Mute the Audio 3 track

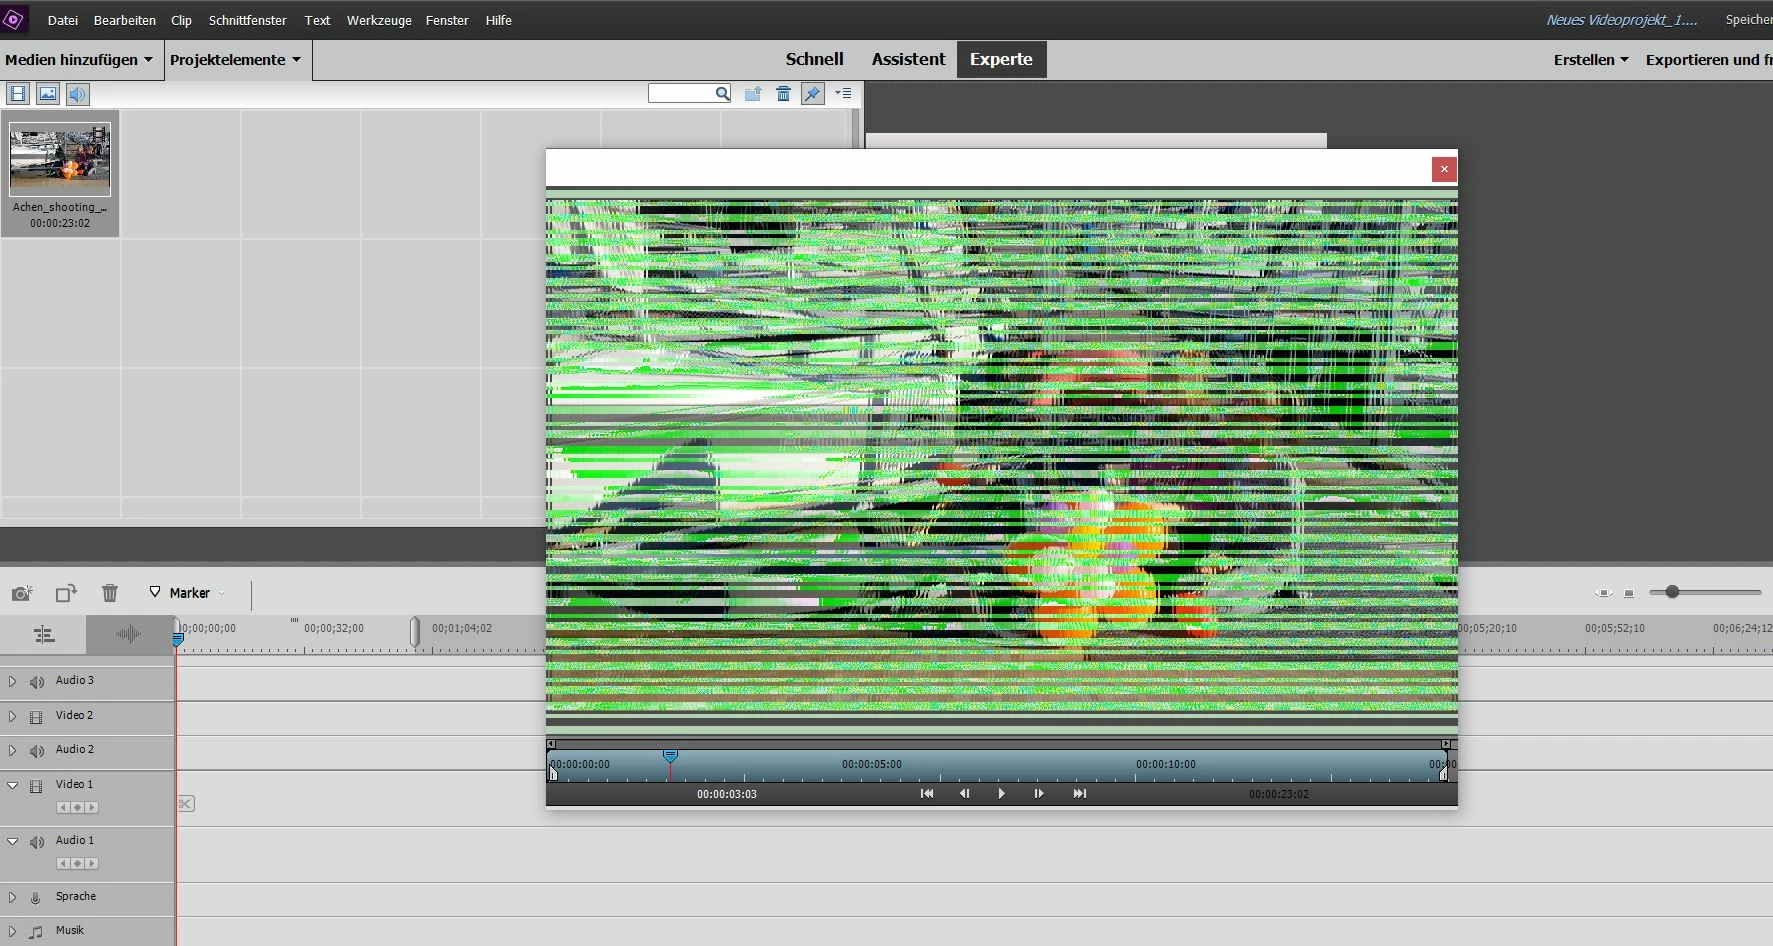click(37, 682)
